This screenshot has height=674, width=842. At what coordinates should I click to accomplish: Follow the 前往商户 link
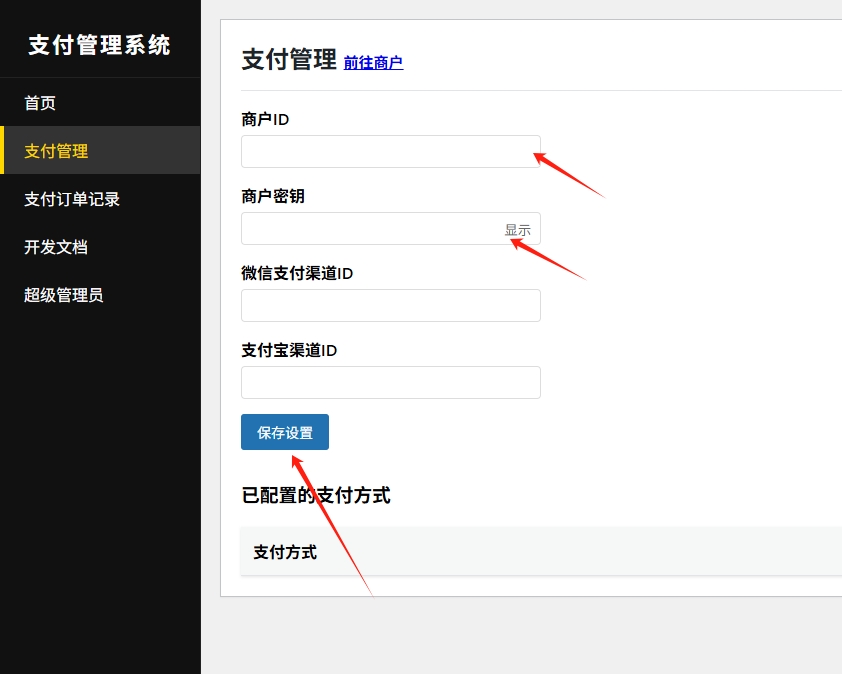pyautogui.click(x=373, y=63)
